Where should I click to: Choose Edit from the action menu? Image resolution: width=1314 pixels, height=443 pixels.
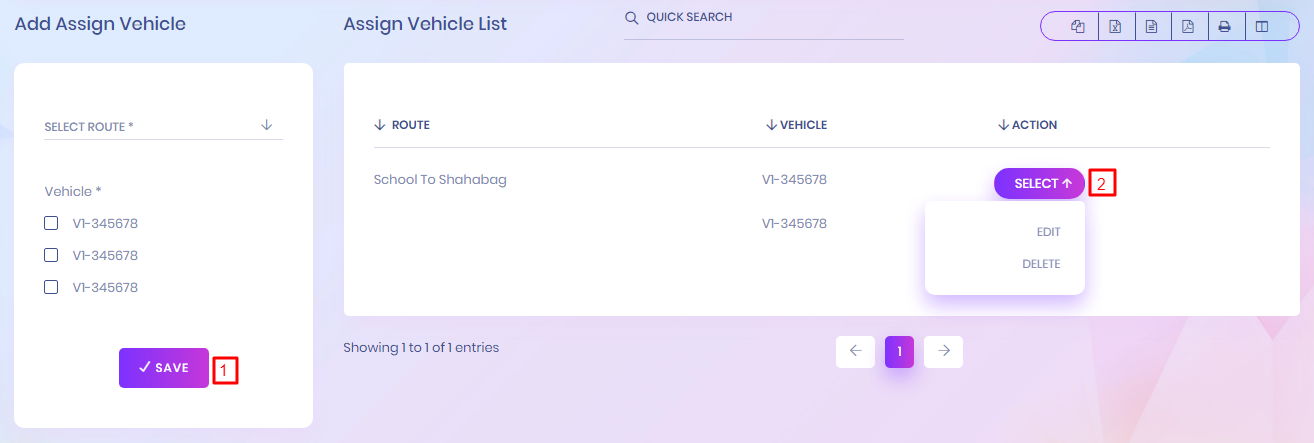click(1047, 232)
